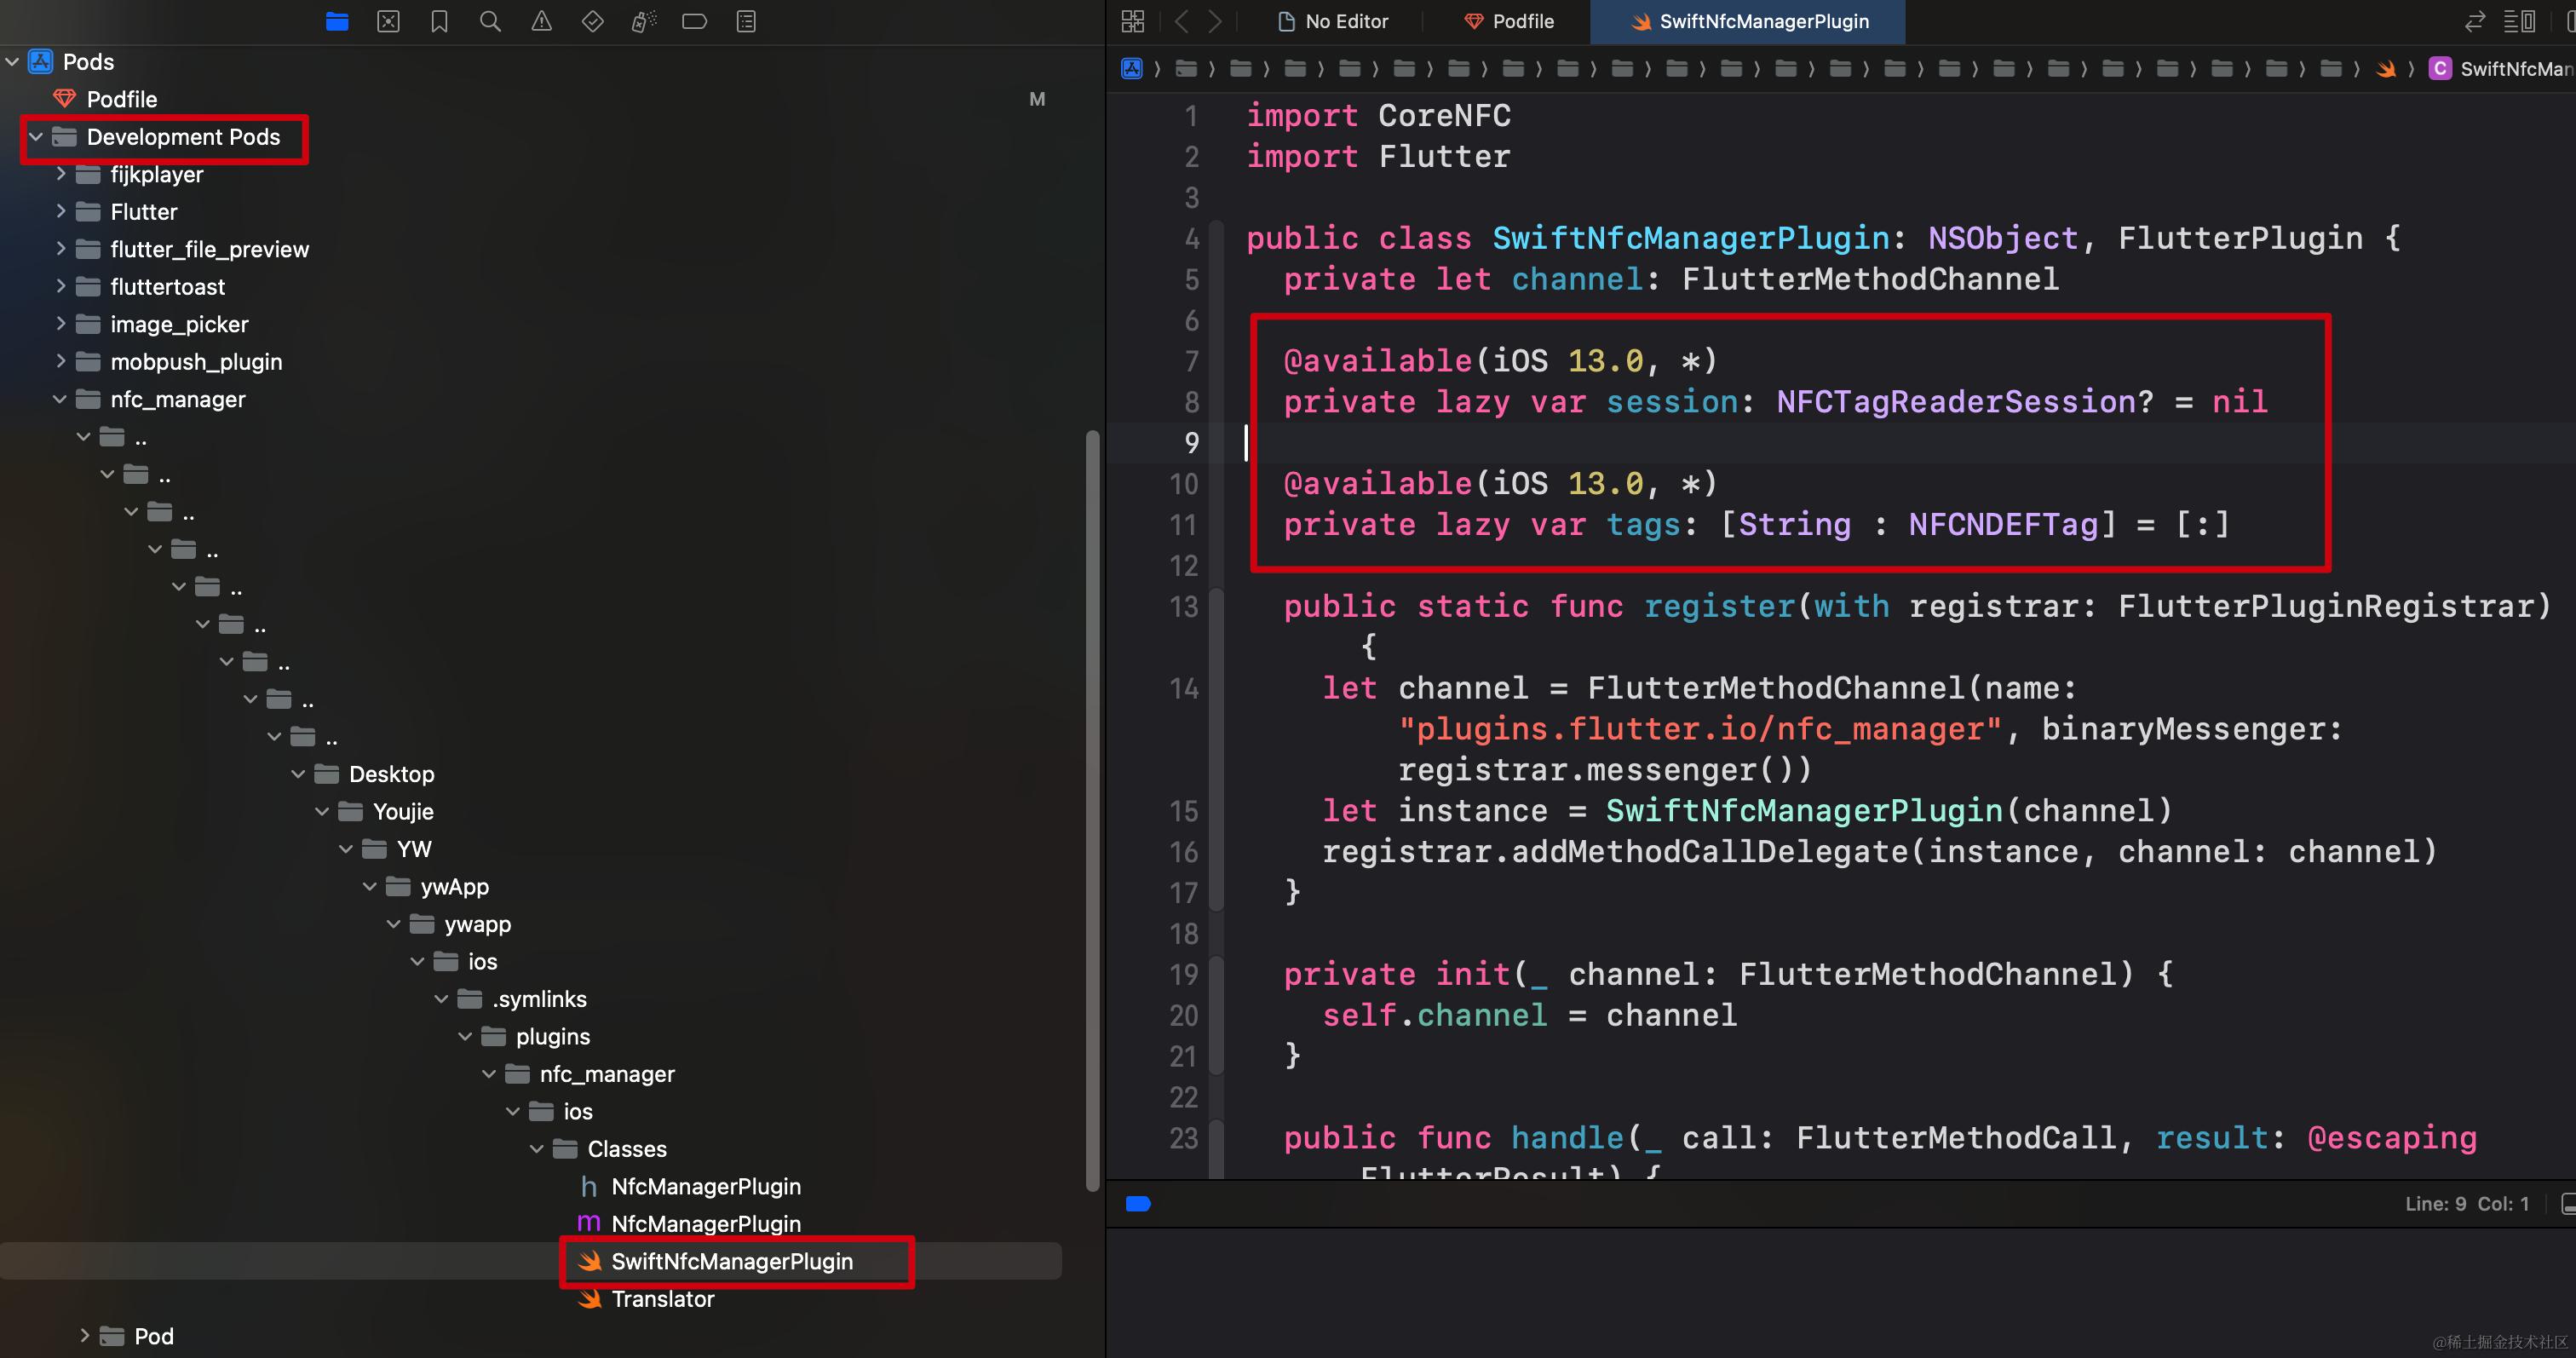The width and height of the screenshot is (2576, 1358).
Task: Click the navigator vertical scrollbar
Action: coord(1092,810)
